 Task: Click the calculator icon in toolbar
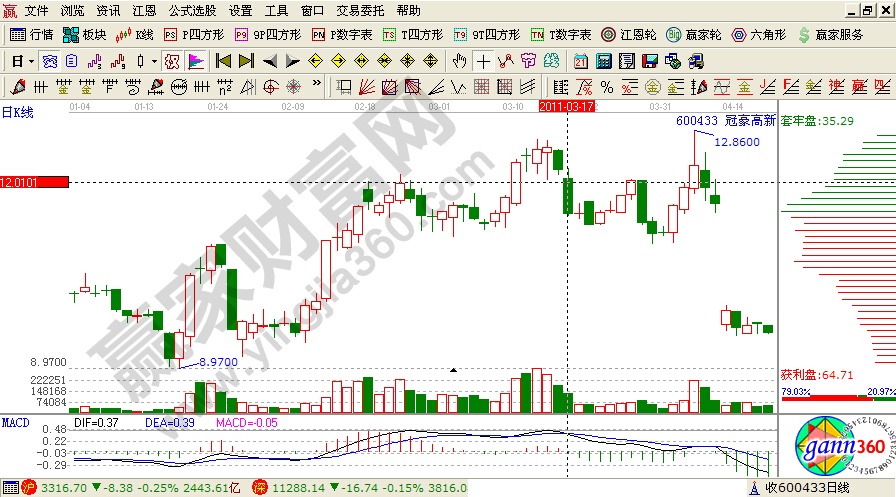coord(604,60)
